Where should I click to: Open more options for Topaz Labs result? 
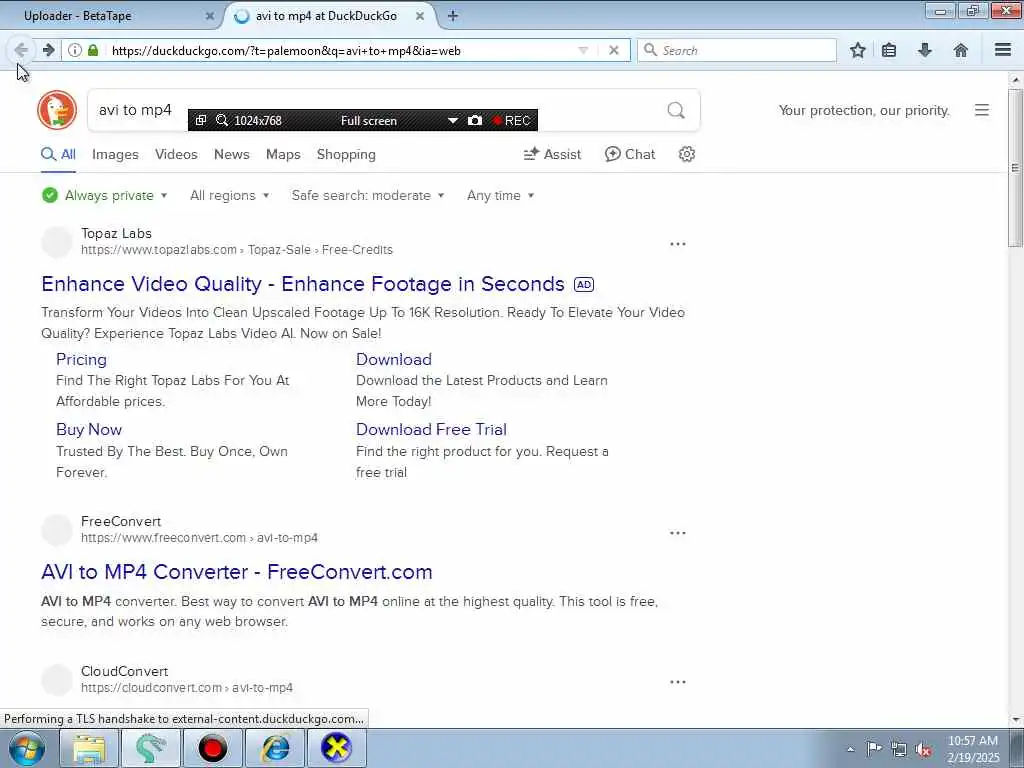coord(678,244)
